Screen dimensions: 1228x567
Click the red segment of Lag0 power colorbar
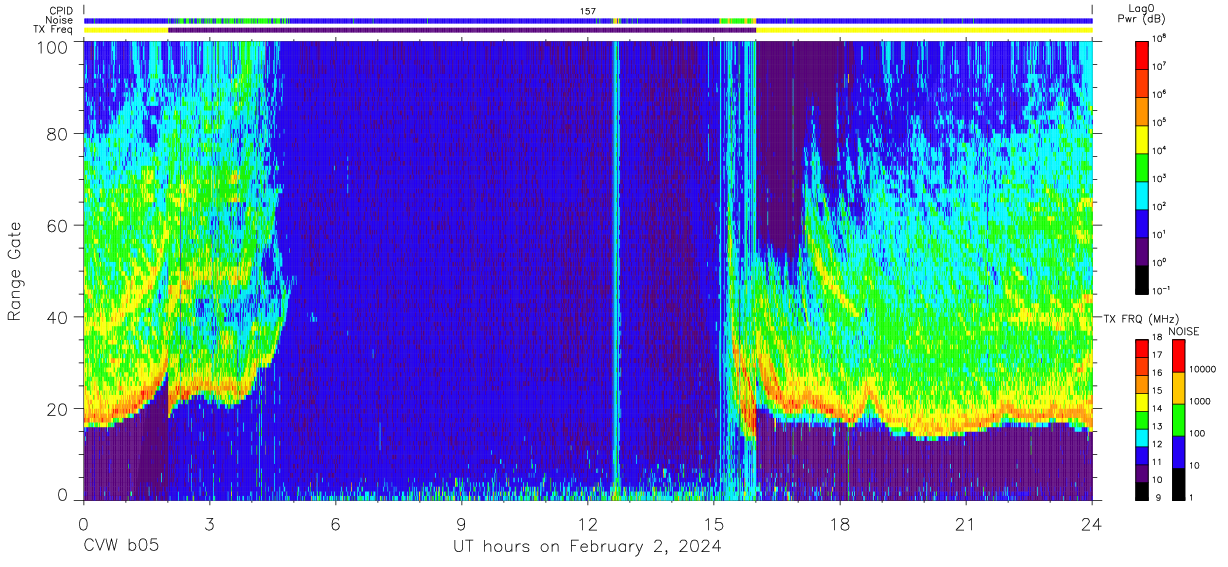point(1143,54)
